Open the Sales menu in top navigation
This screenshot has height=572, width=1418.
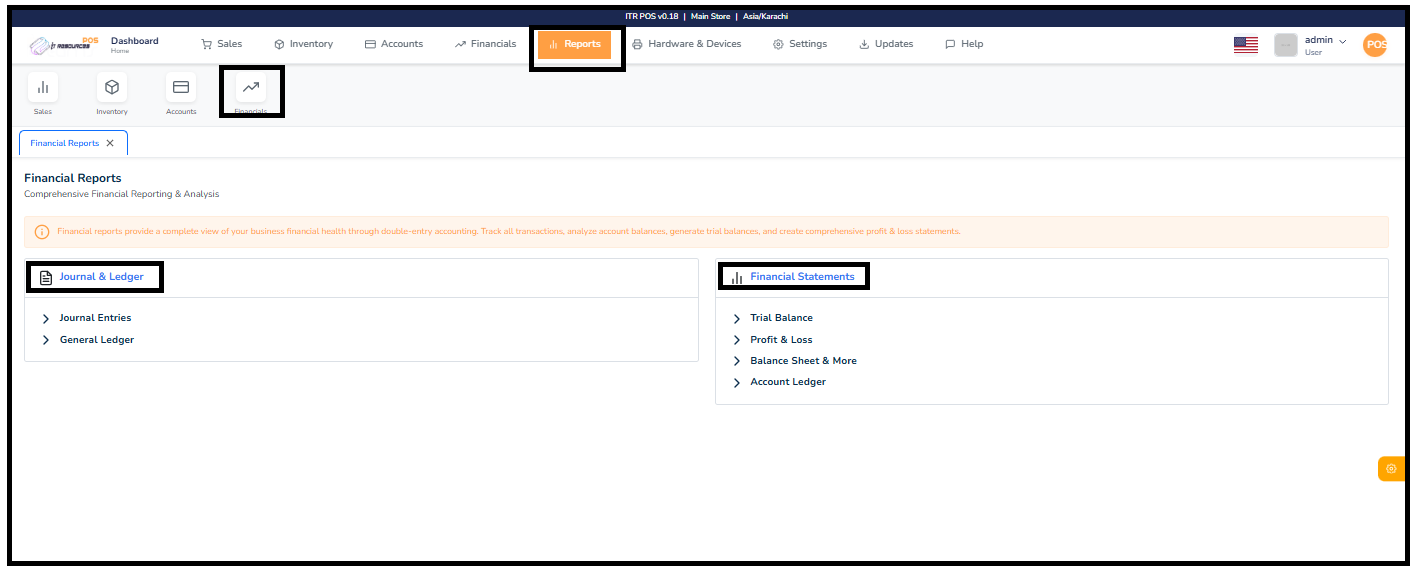tap(221, 44)
